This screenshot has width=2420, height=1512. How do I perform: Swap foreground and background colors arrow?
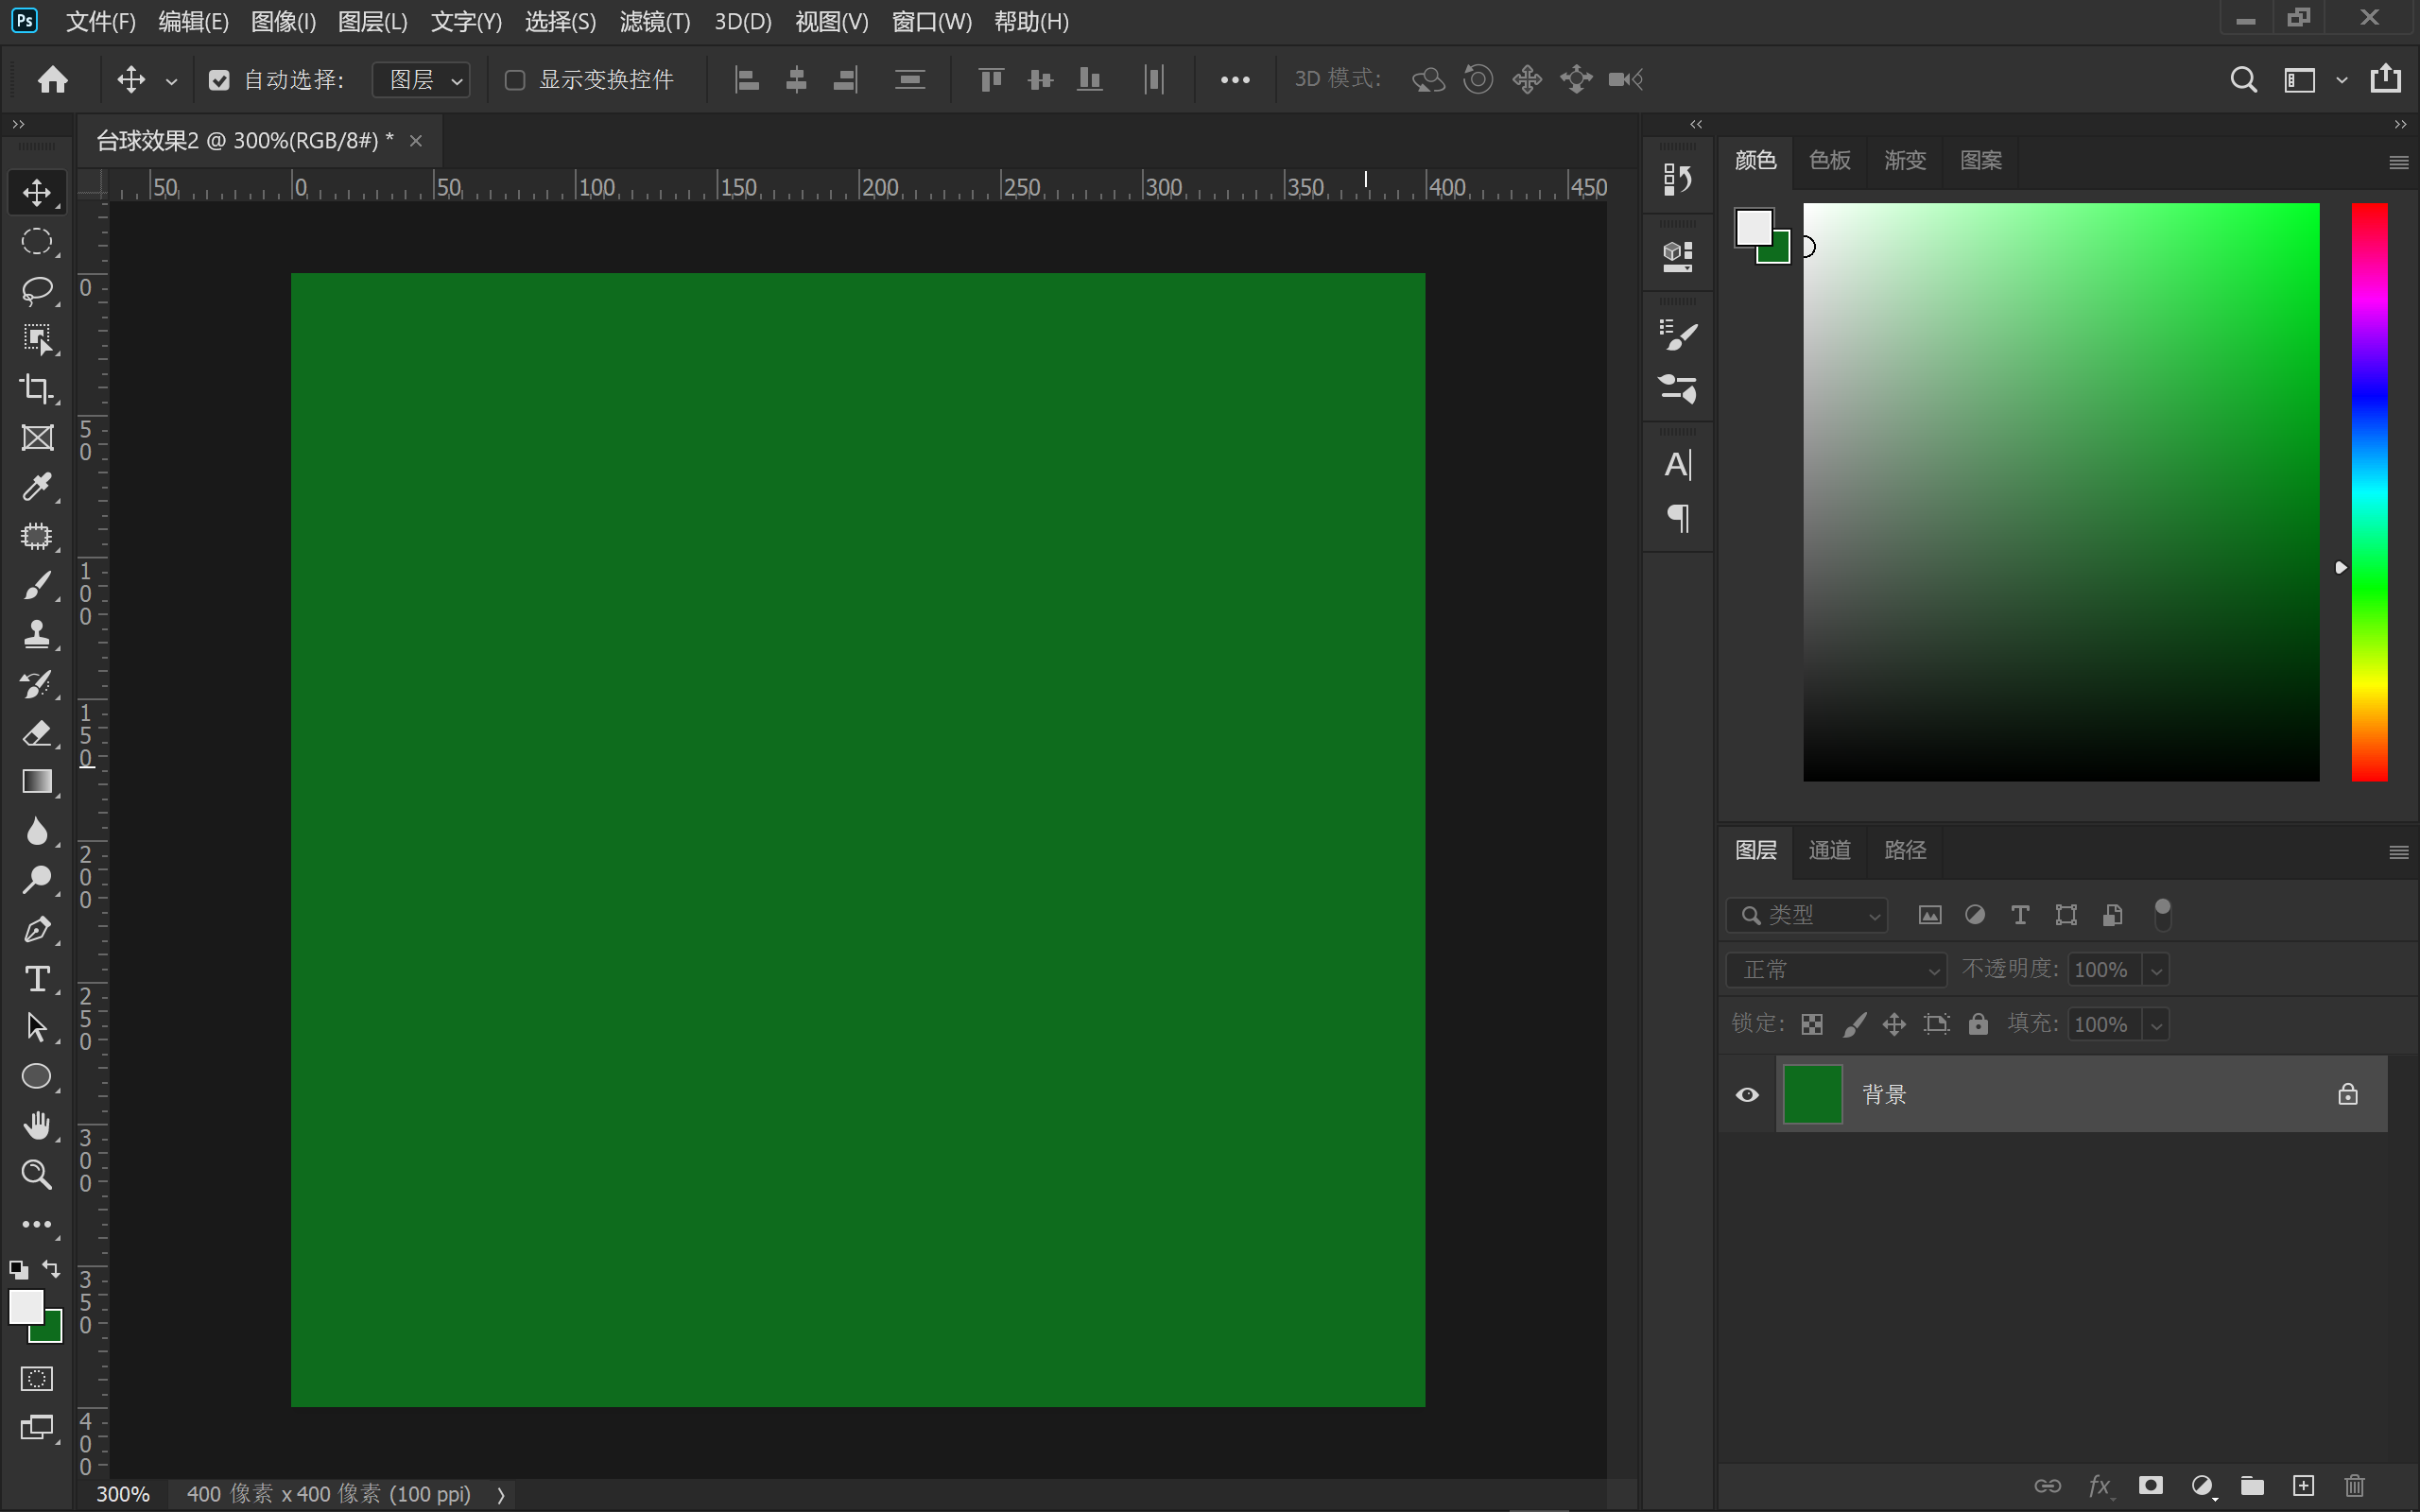point(51,1269)
